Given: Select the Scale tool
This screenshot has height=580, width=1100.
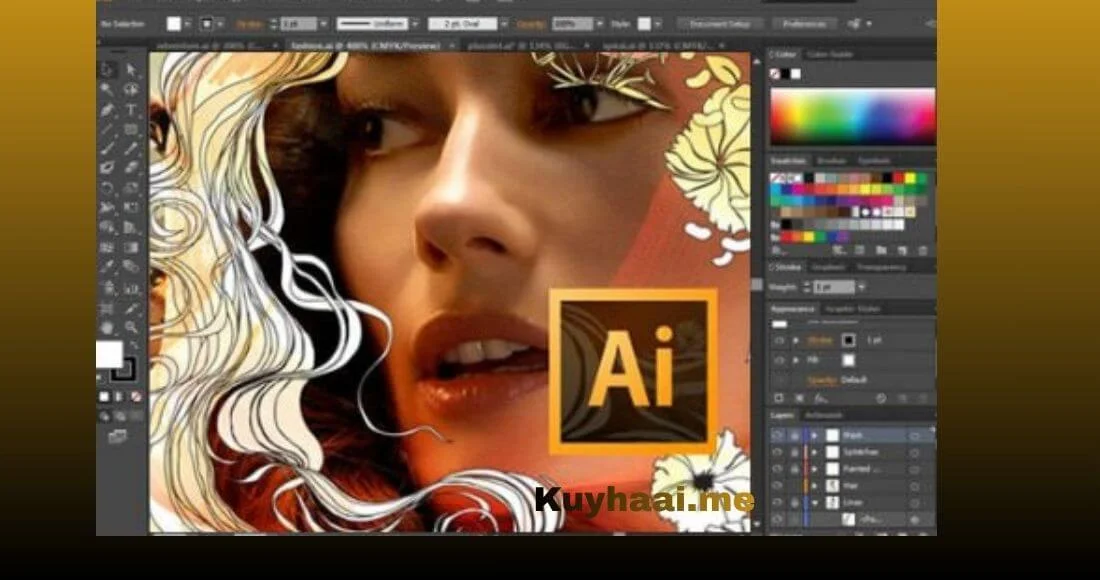Looking at the screenshot, I should point(131,187).
